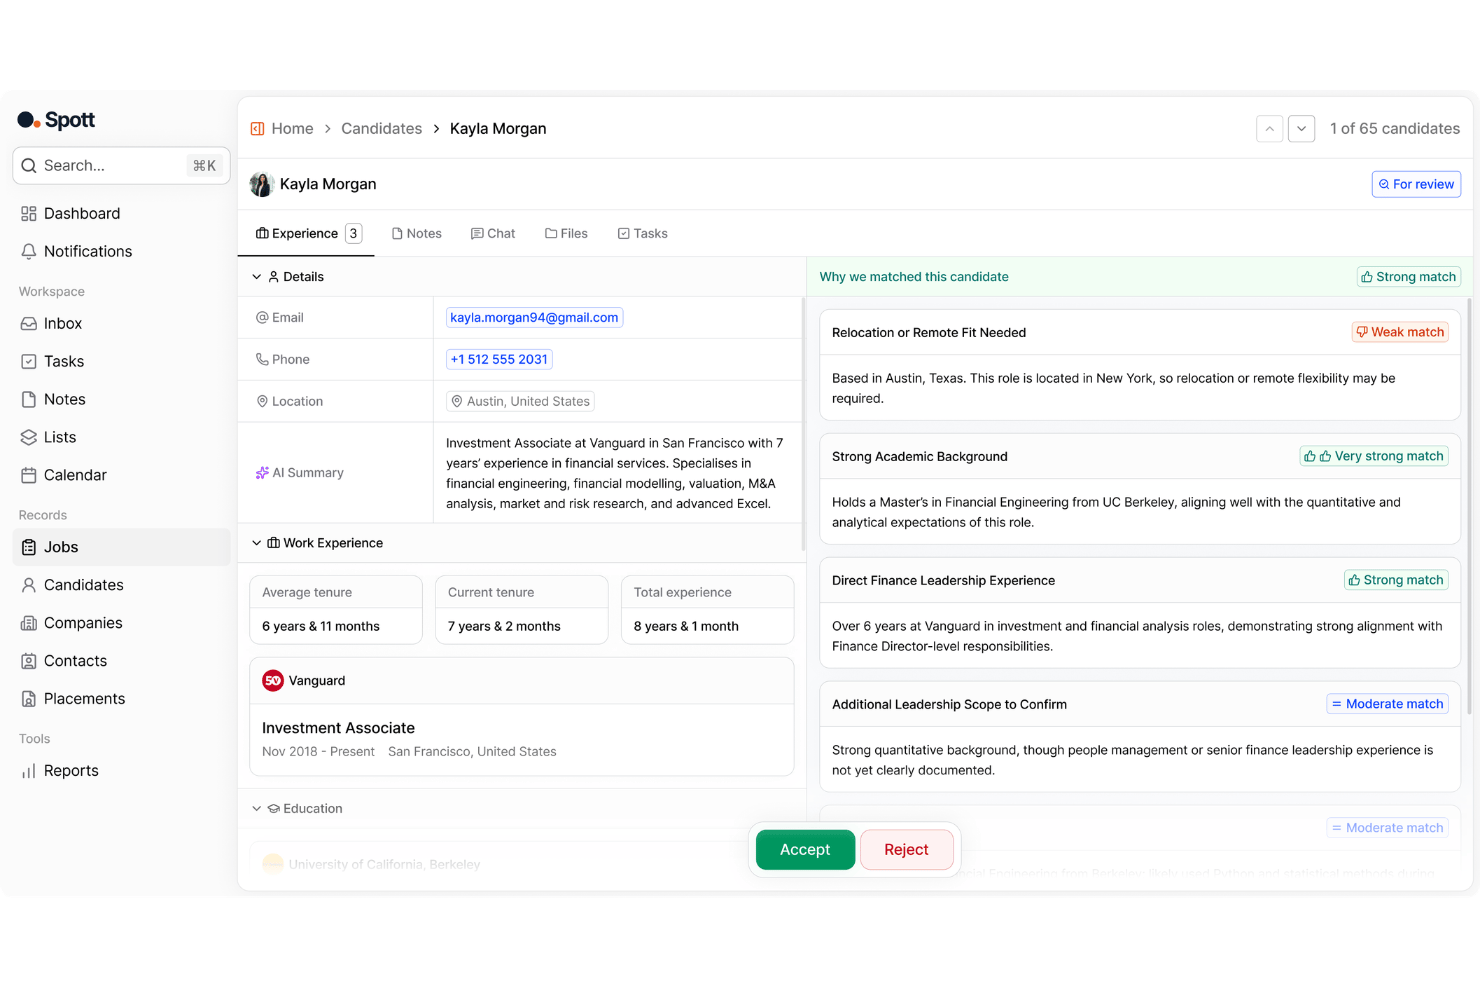Open Contacts under Records
Image resolution: width=1480 pixels, height=987 pixels.
(x=121, y=661)
